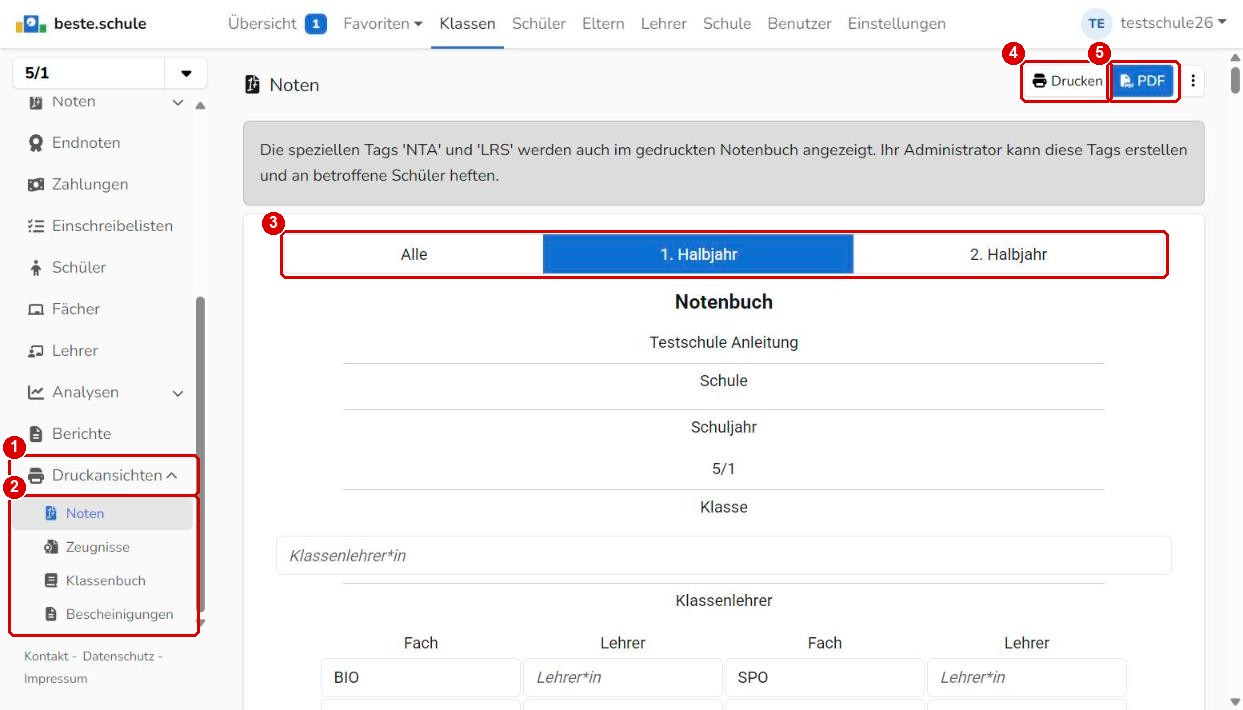The height and width of the screenshot is (710, 1243).
Task: Click the Lehrer*in field next to BIO
Action: [622, 677]
